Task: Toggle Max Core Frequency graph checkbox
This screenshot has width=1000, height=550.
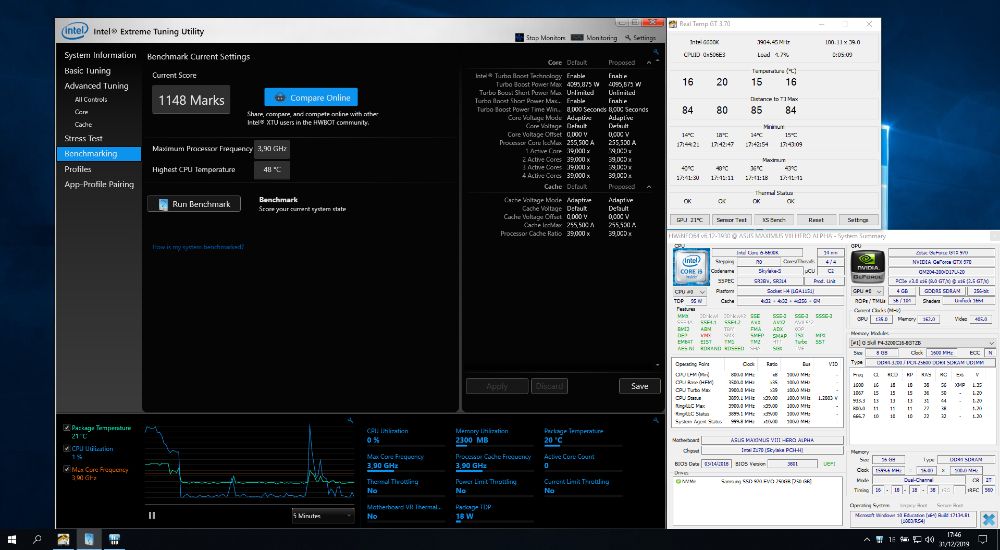Action: point(67,469)
